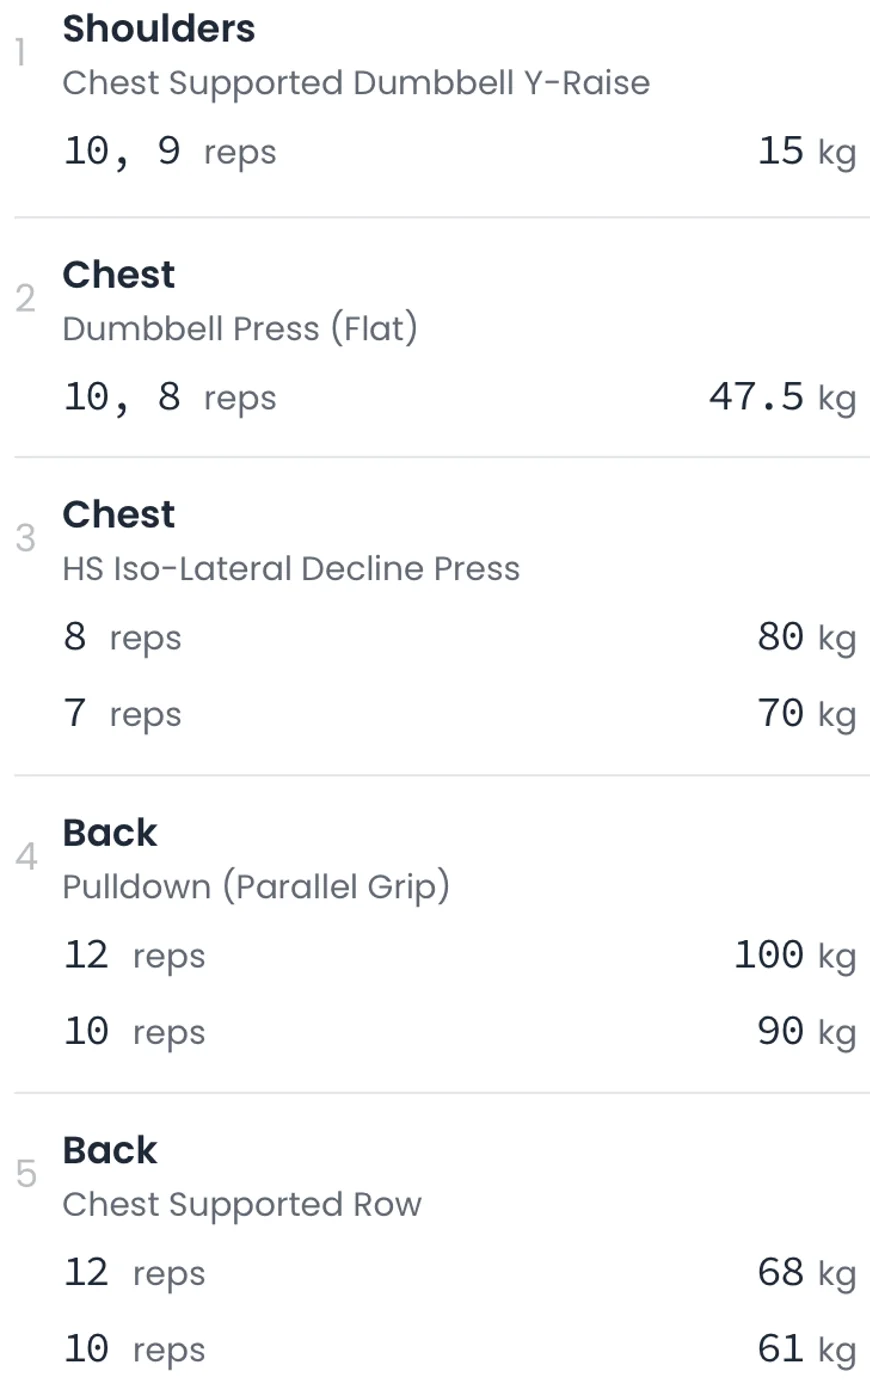Select the 47.5 kg weight value
This screenshot has height=1390, width=870.
(782, 398)
